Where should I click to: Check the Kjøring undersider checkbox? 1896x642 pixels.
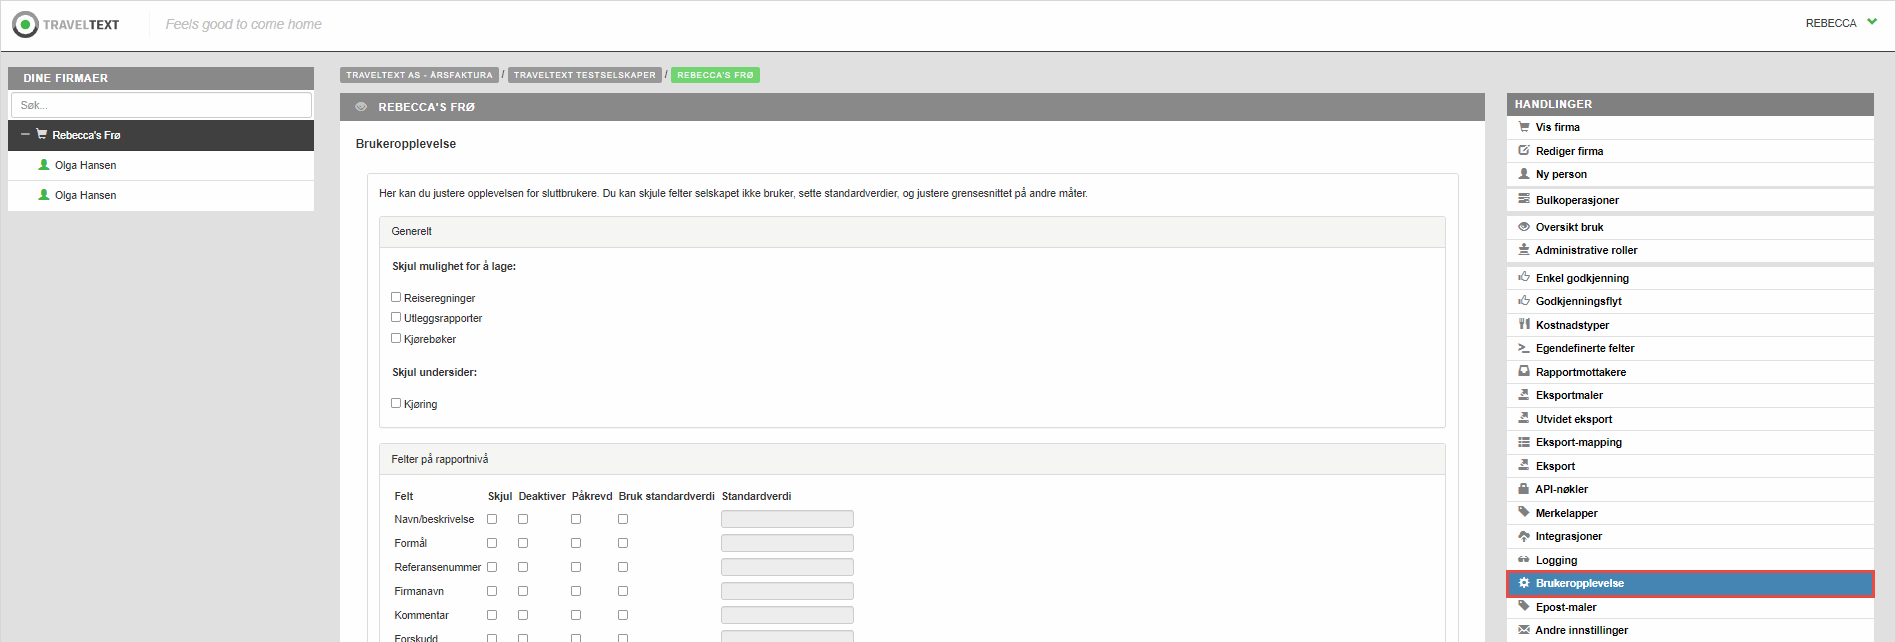coord(396,403)
